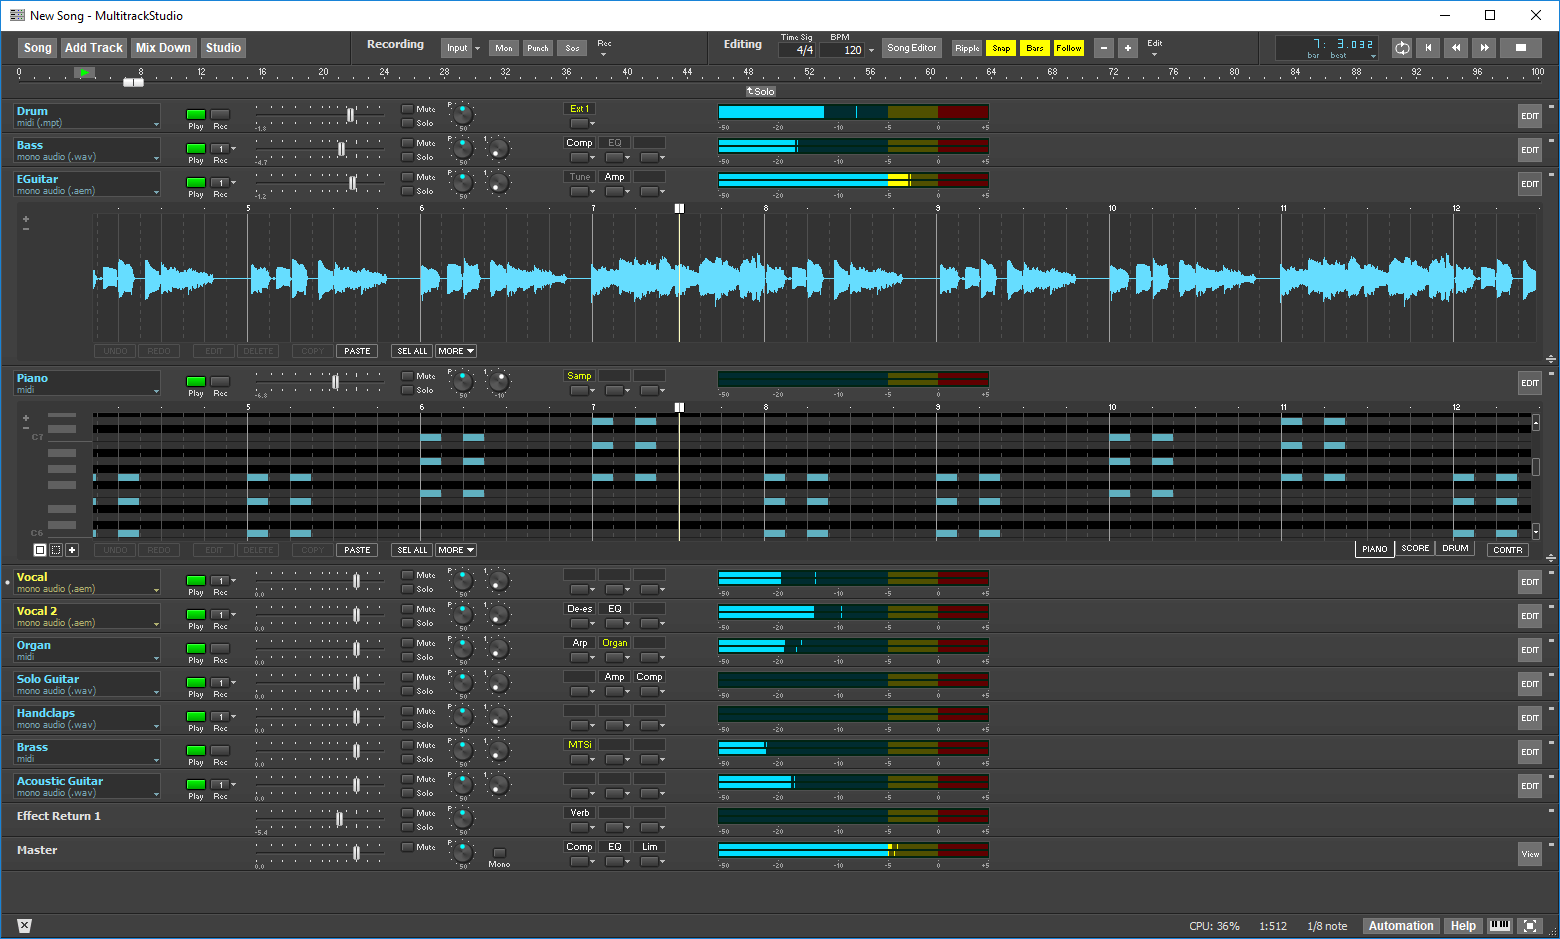Click the zoom out minus button in Editing section
The height and width of the screenshot is (939, 1560).
(1103, 48)
